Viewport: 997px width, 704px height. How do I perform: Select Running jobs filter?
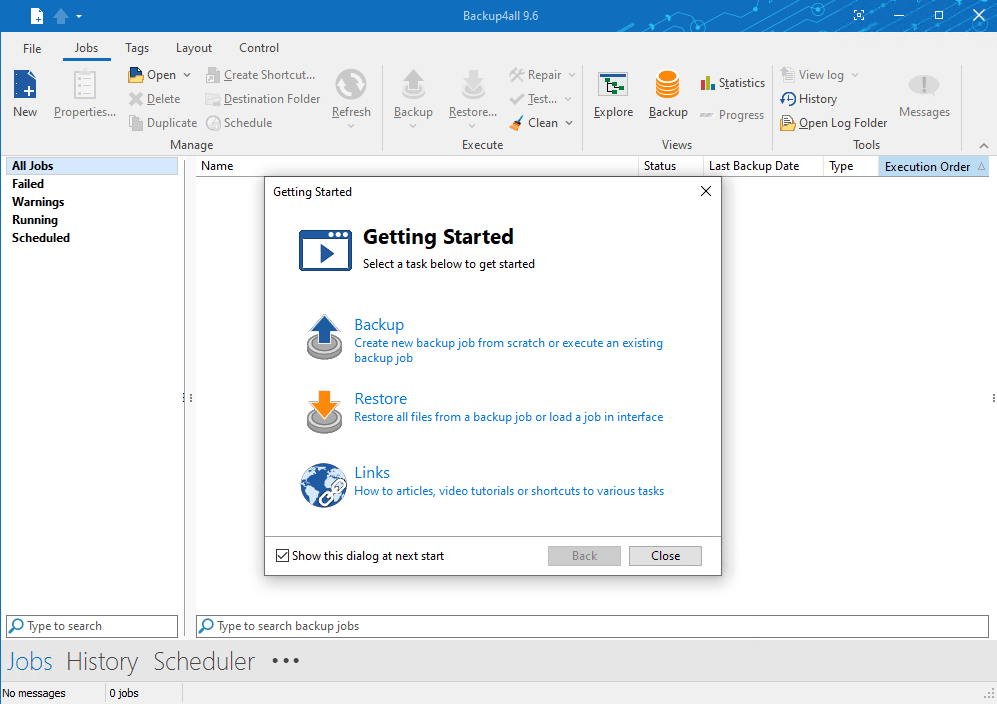35,219
